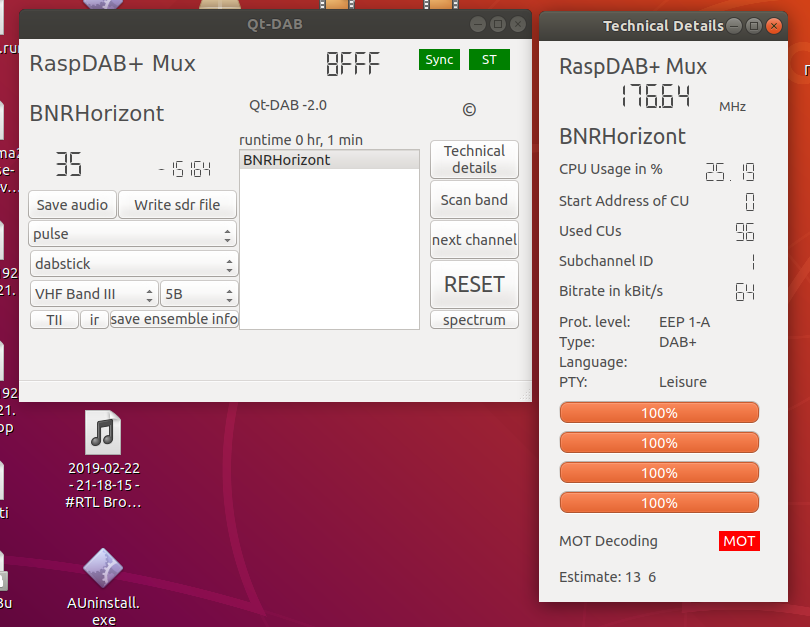
Task: Click the third 100% quality bar
Action: tap(659, 473)
